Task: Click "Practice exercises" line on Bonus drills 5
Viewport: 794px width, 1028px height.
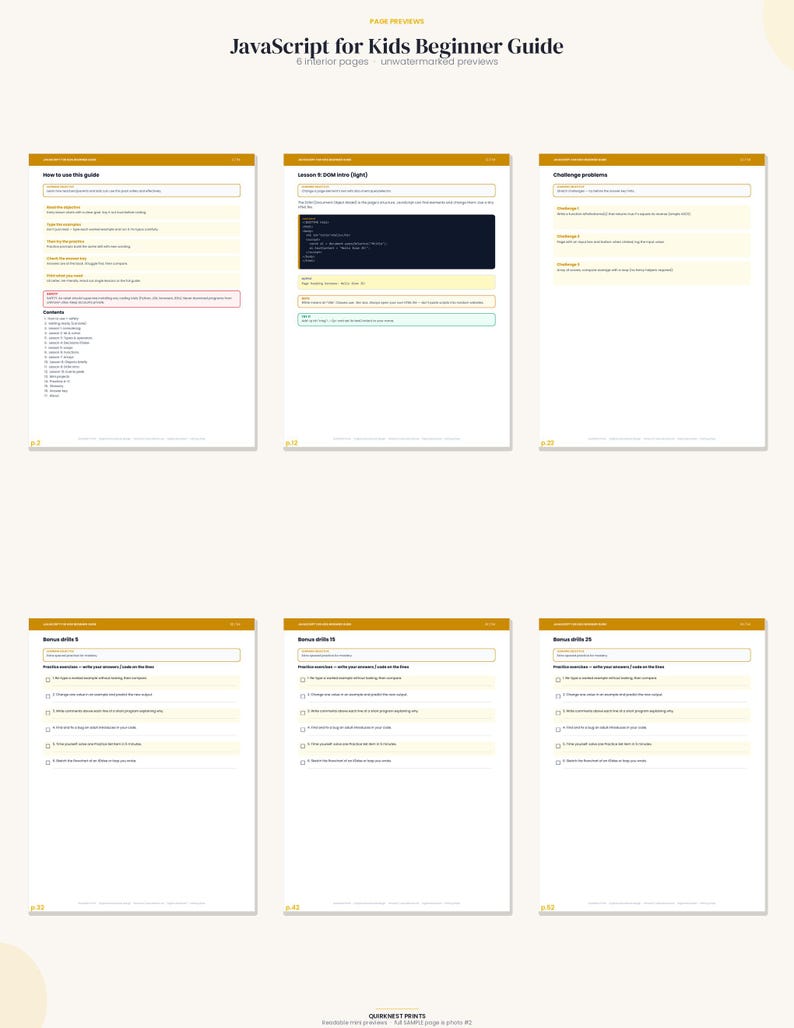Action: coord(98,667)
